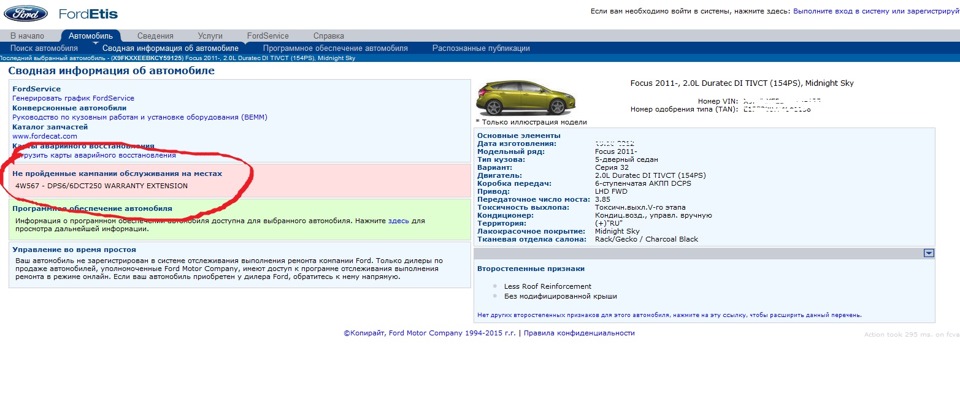Click the axle ratio value 3.85

[x=602, y=200]
